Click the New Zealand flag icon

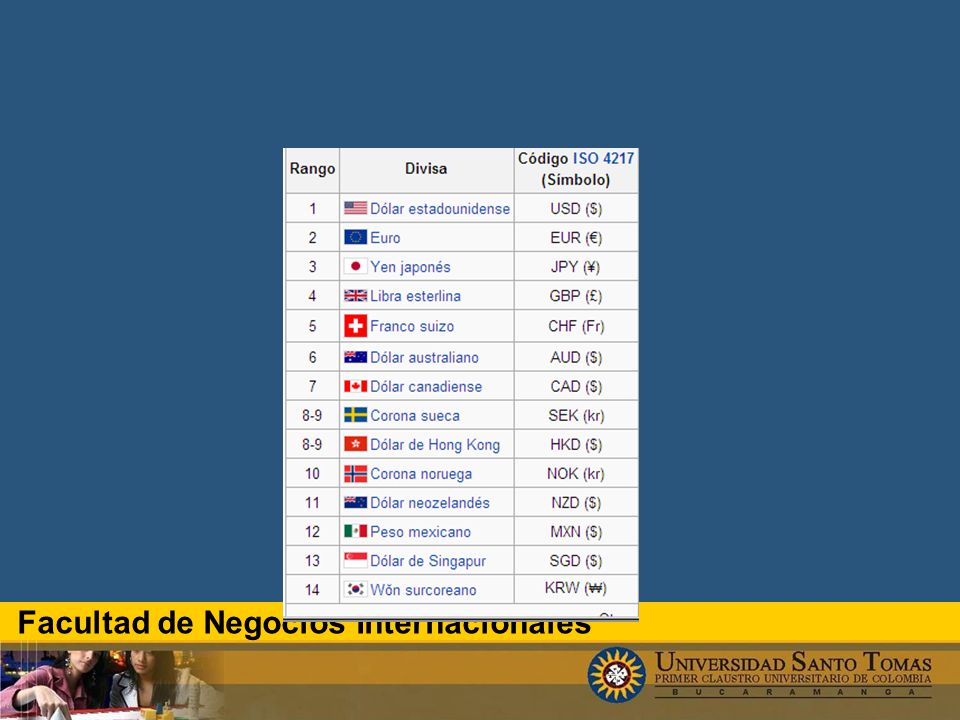click(355, 503)
